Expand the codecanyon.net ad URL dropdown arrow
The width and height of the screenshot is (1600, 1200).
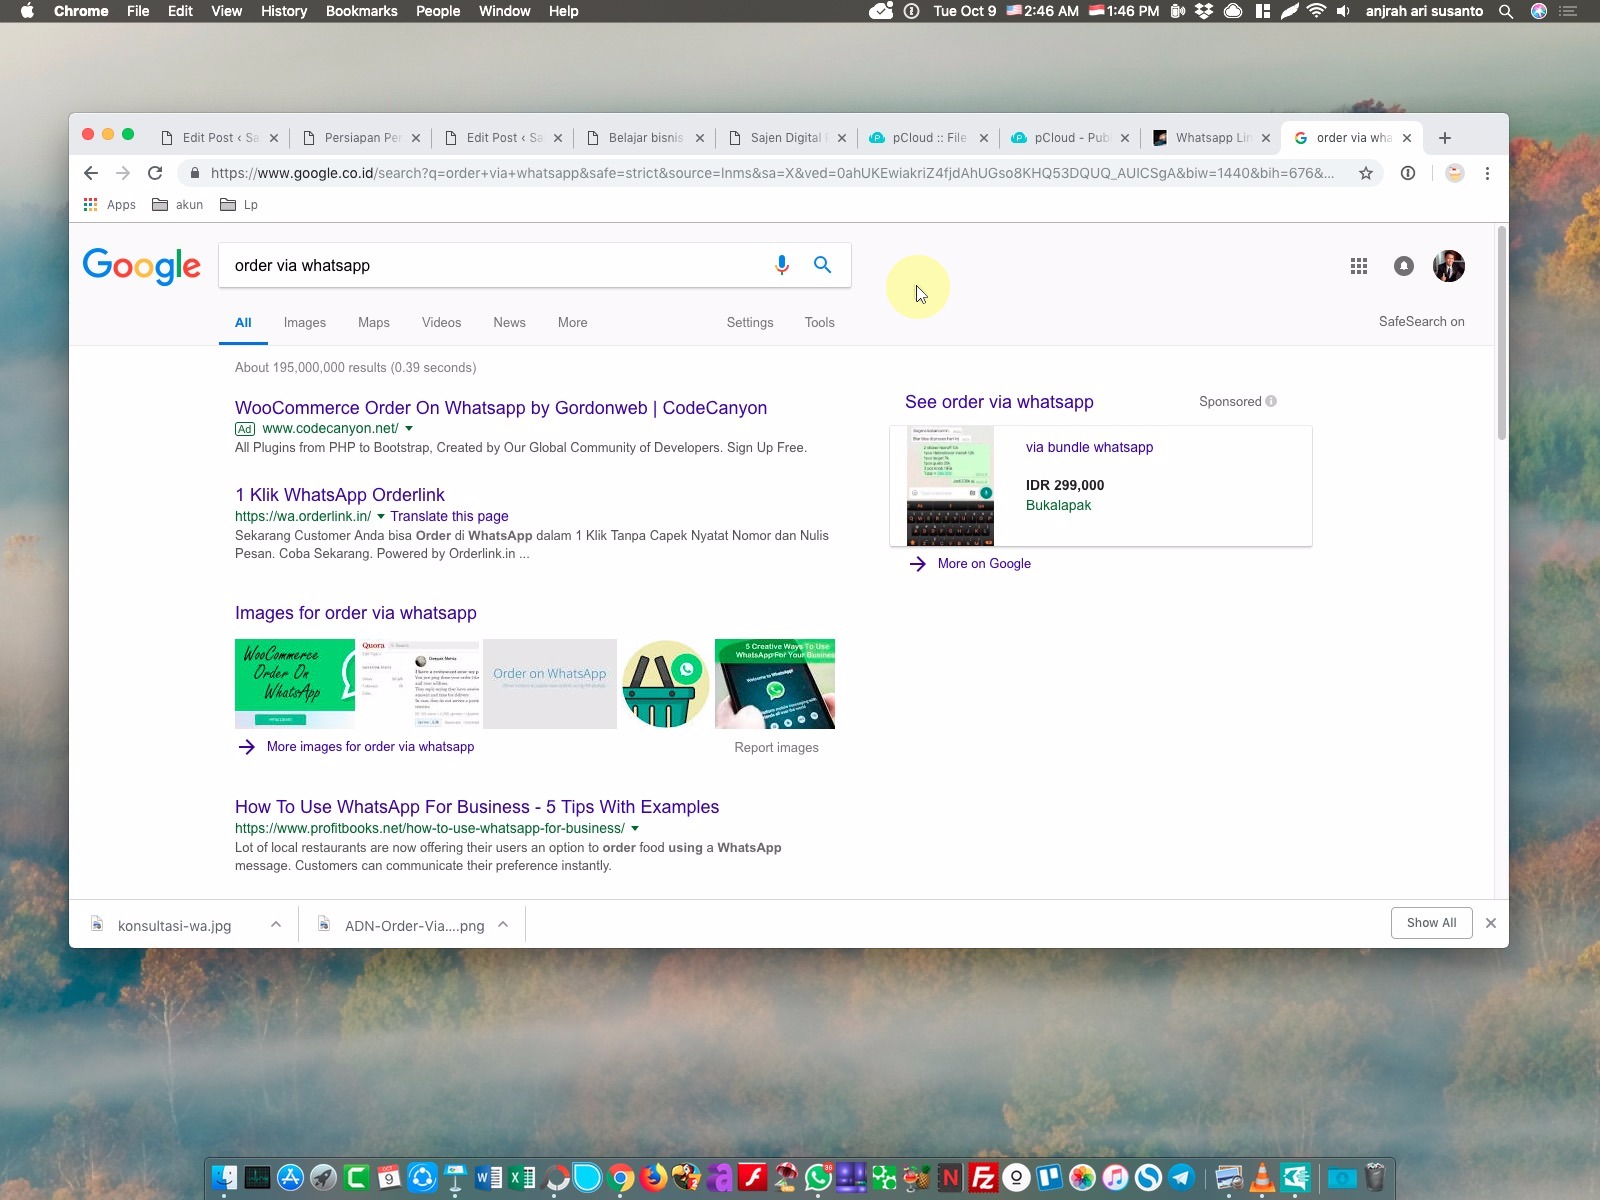coord(409,428)
